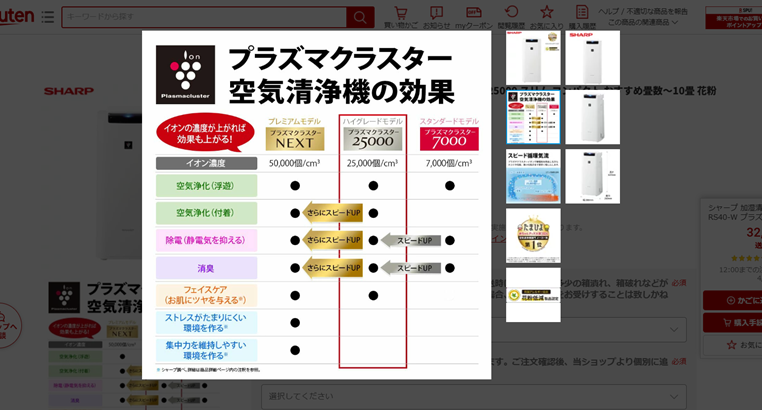Select first thumbnail with SHARP purifier and award badges
The height and width of the screenshot is (410, 762).
(533, 58)
